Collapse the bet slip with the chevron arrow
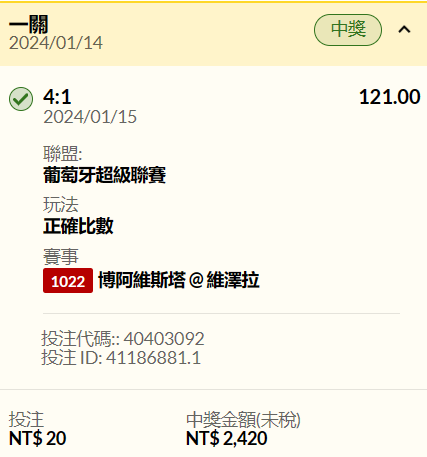The image size is (427, 457). 404,30
